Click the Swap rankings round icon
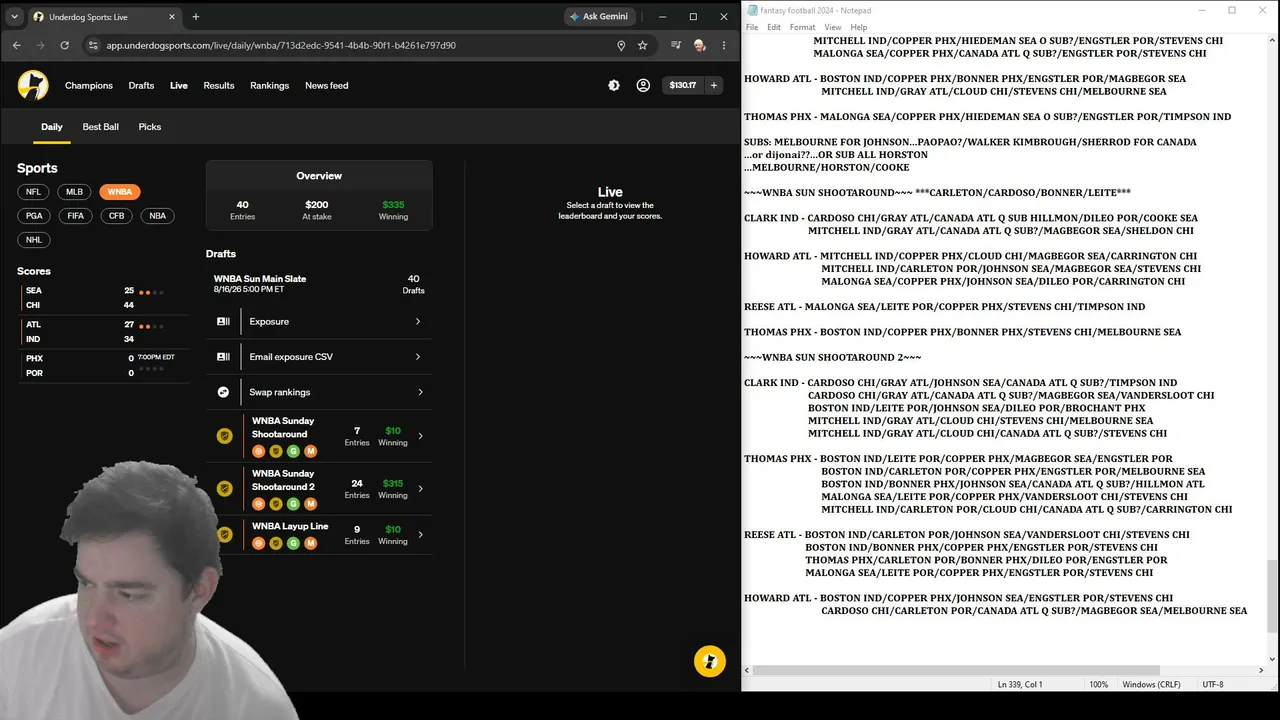Image resolution: width=1280 pixels, height=720 pixels. point(223,392)
